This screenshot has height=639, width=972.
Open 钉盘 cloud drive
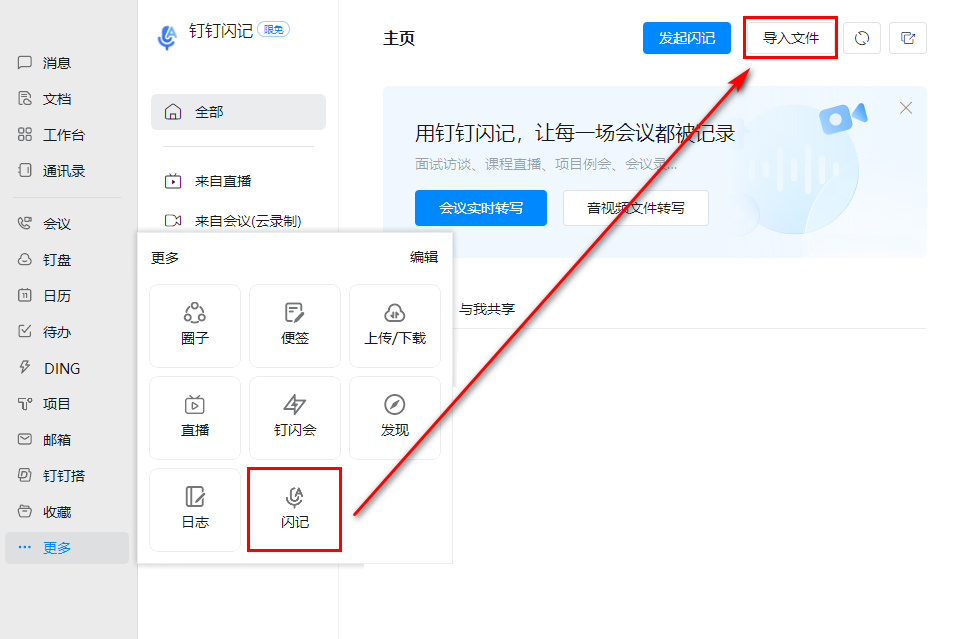[x=45, y=260]
